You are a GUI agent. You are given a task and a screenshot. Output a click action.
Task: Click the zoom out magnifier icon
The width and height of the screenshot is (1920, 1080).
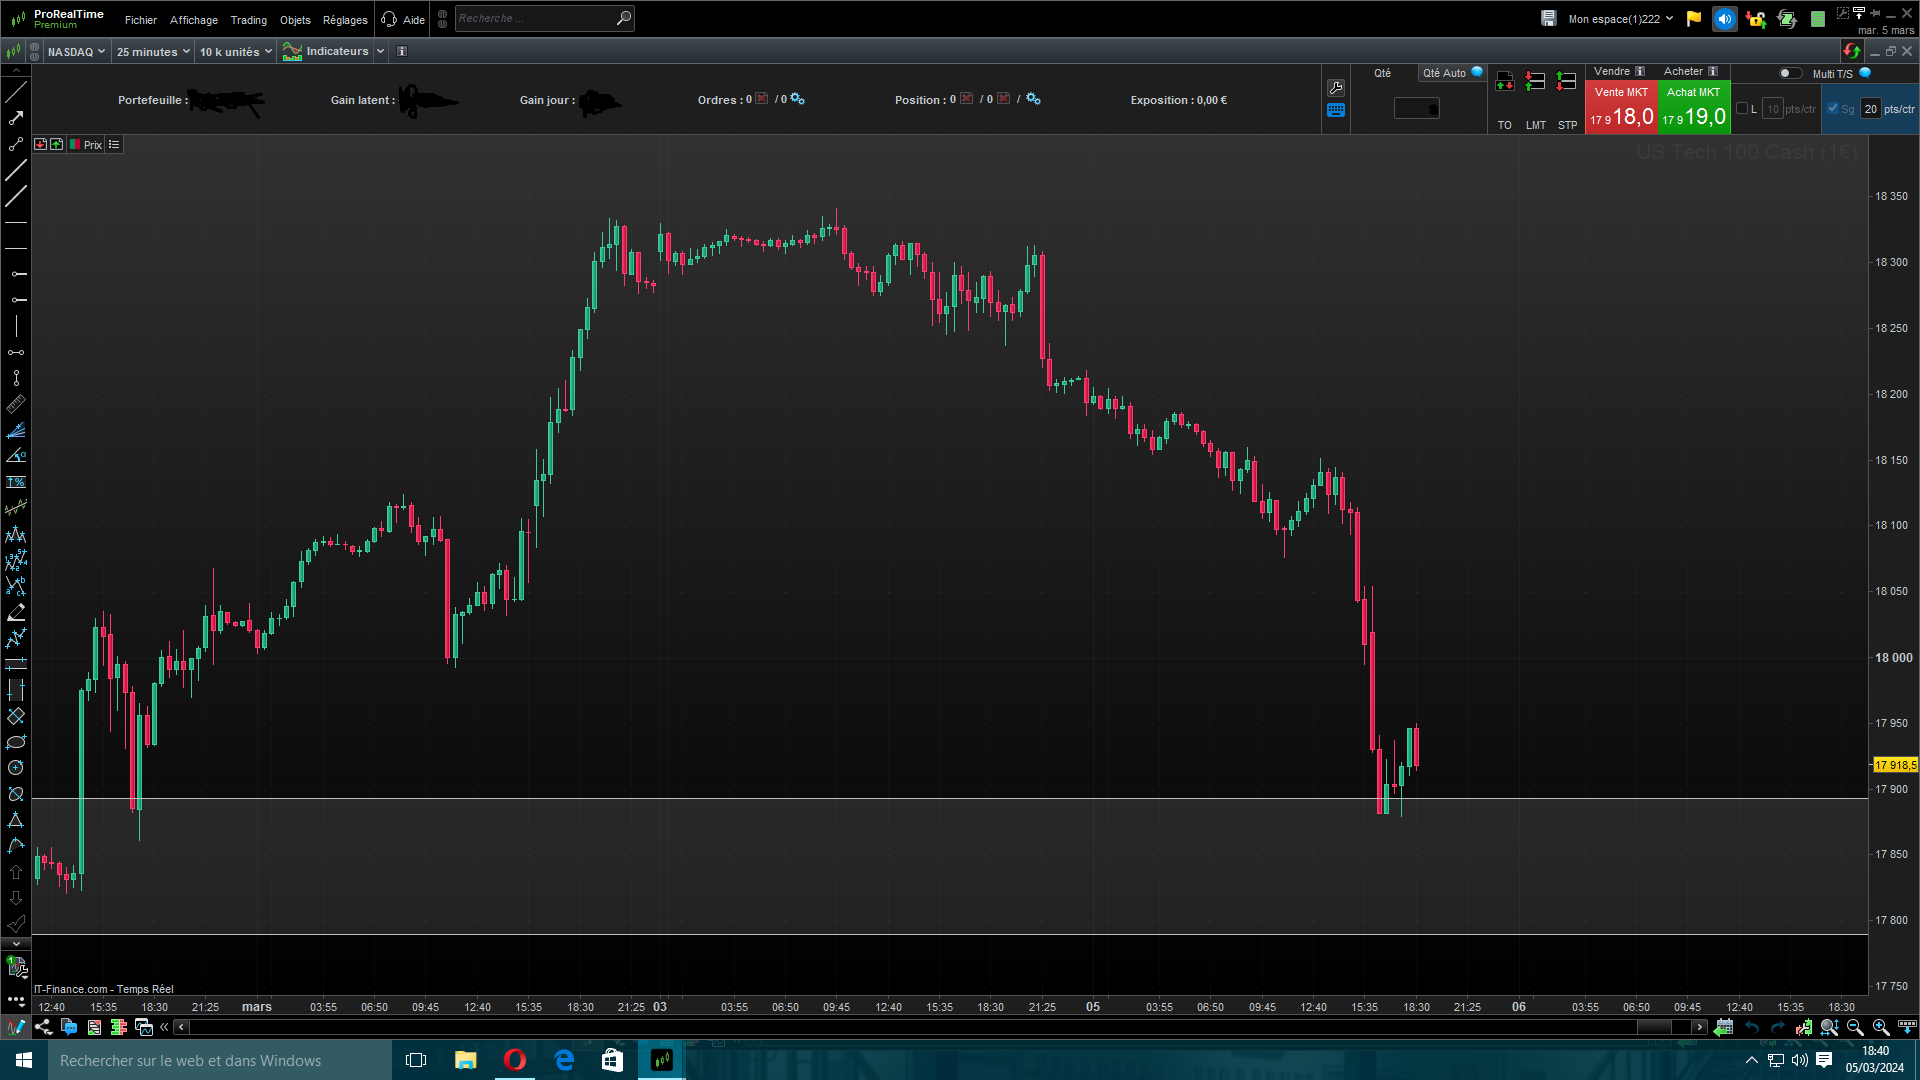[x=1855, y=1027]
